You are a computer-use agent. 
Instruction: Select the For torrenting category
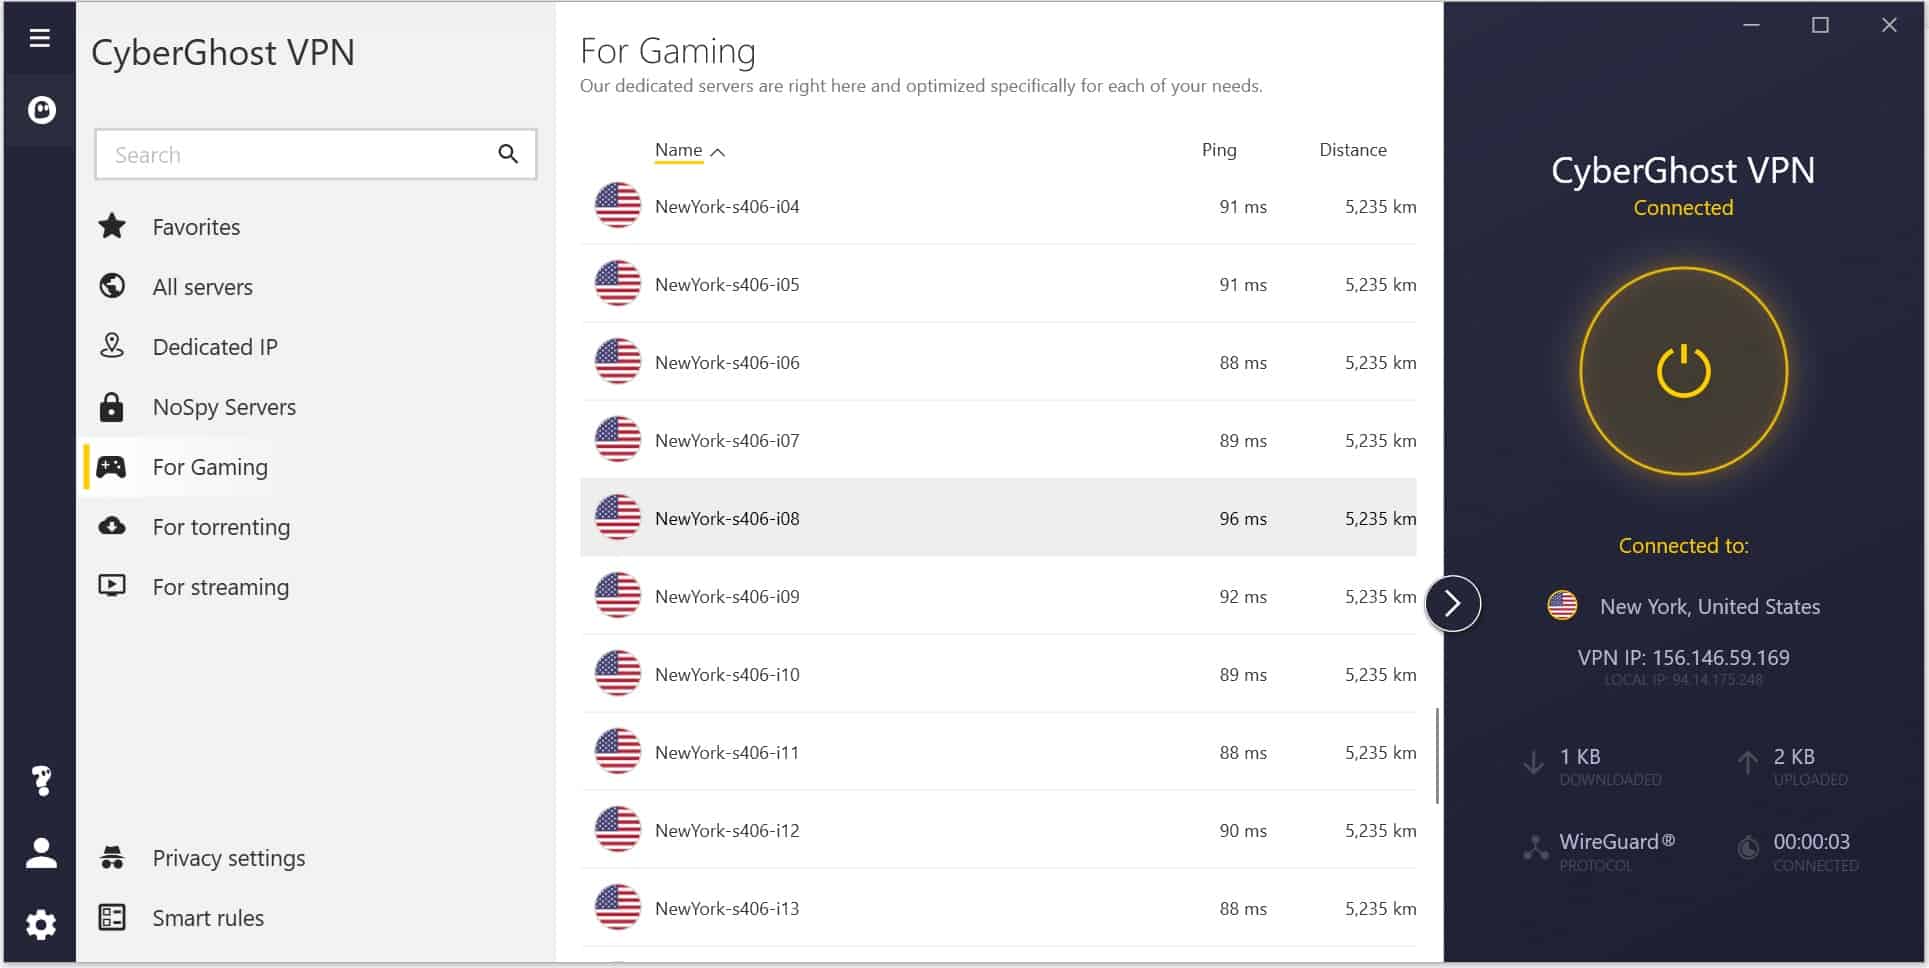pos(221,527)
